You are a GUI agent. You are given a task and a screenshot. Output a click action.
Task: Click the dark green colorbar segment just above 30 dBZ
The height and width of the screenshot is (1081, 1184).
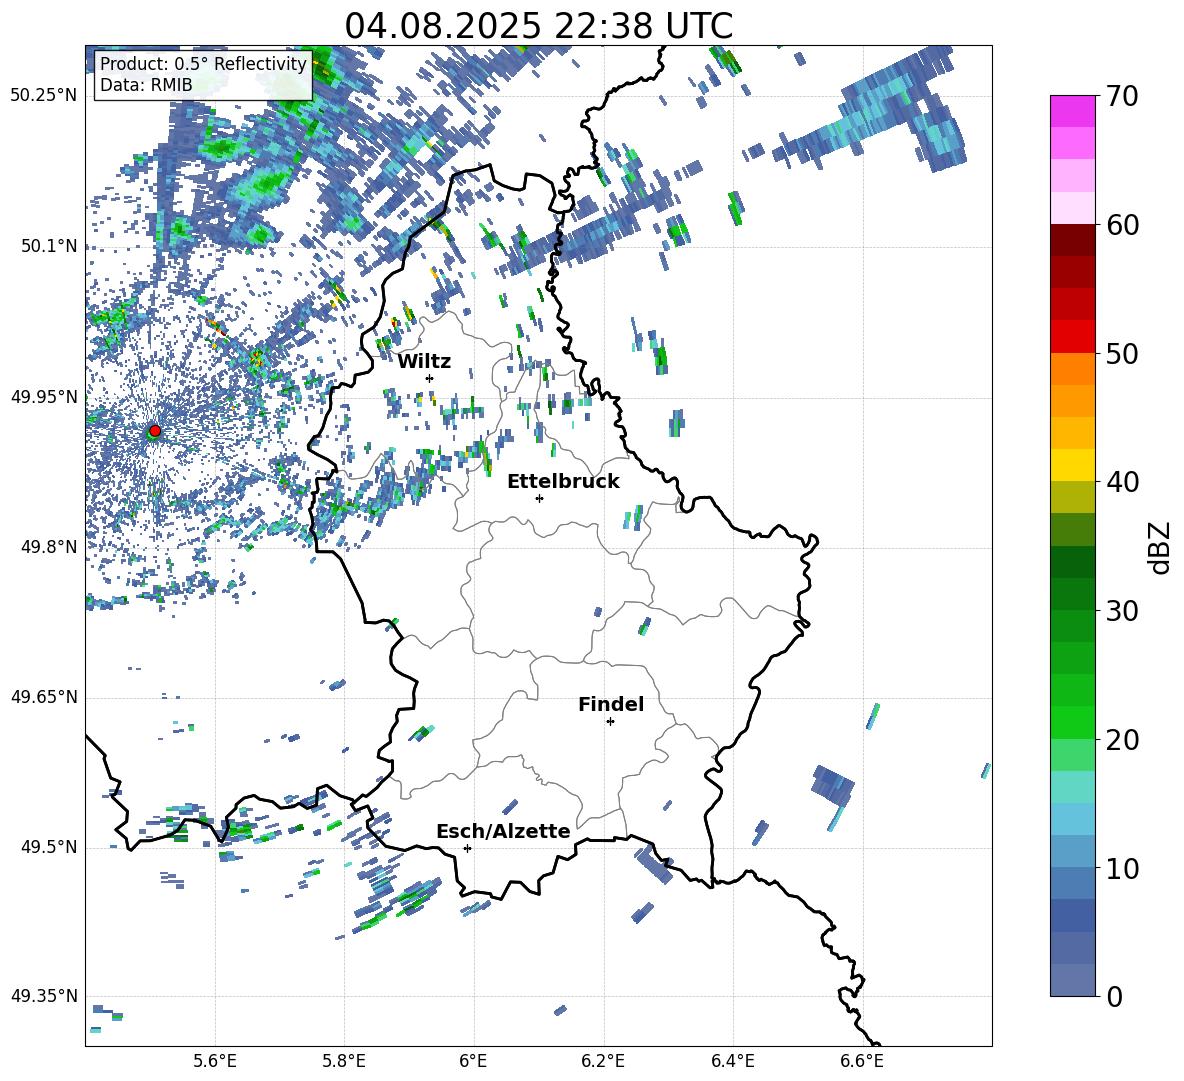1072,594
